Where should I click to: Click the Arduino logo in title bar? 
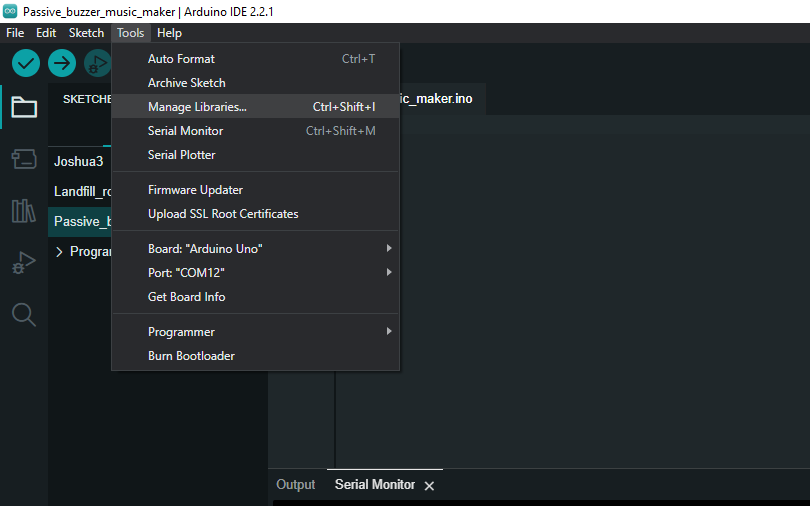pyautogui.click(x=10, y=11)
